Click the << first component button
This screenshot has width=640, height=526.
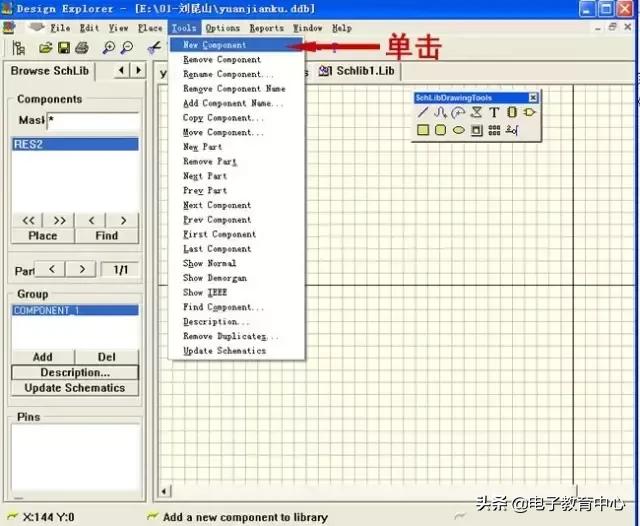[28, 221]
